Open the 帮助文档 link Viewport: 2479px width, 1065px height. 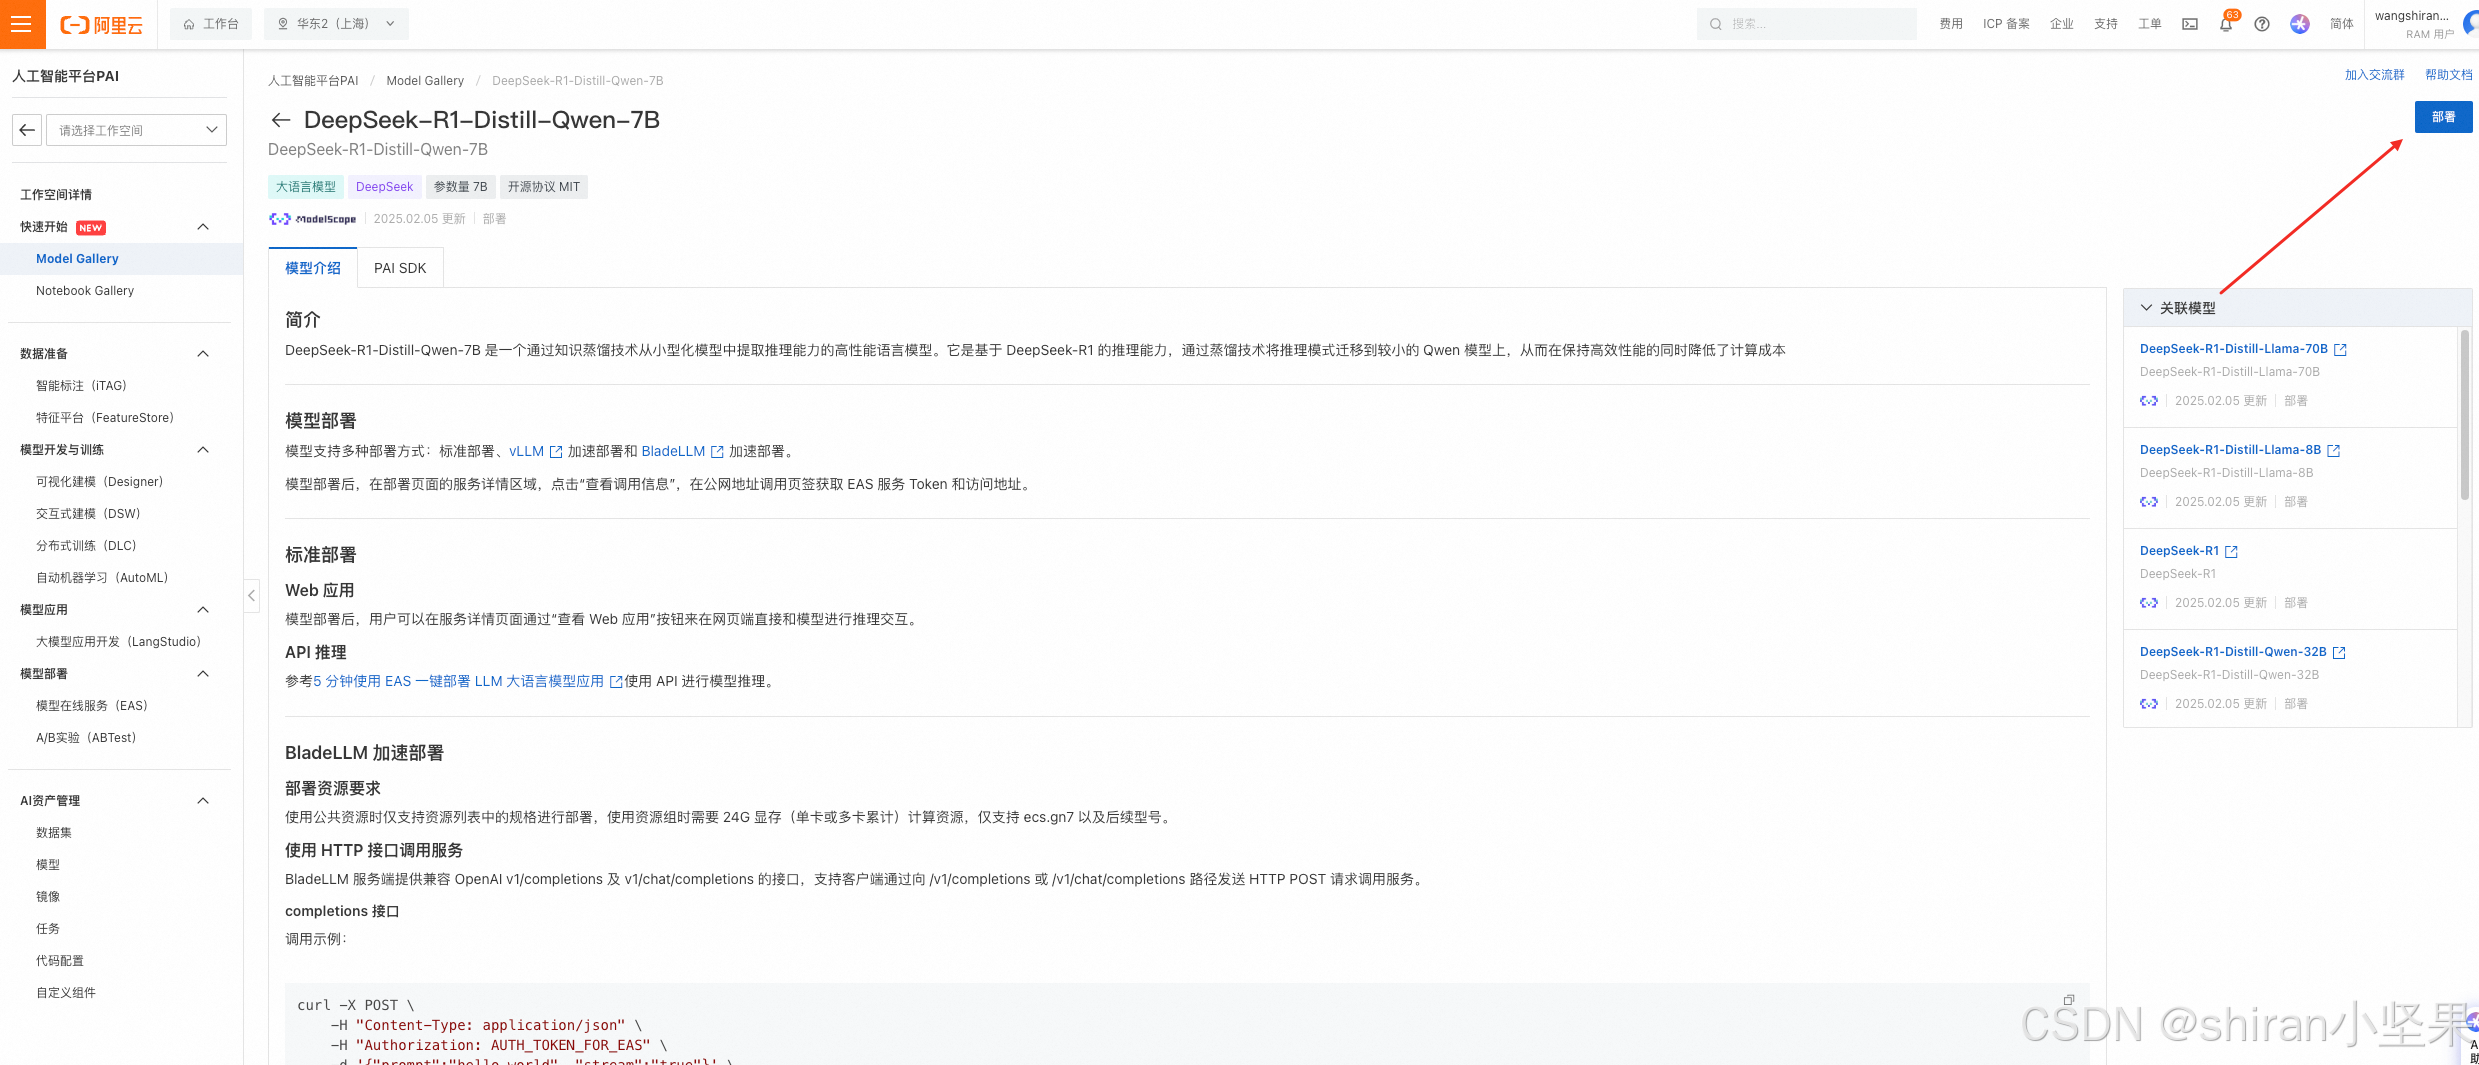2448,75
